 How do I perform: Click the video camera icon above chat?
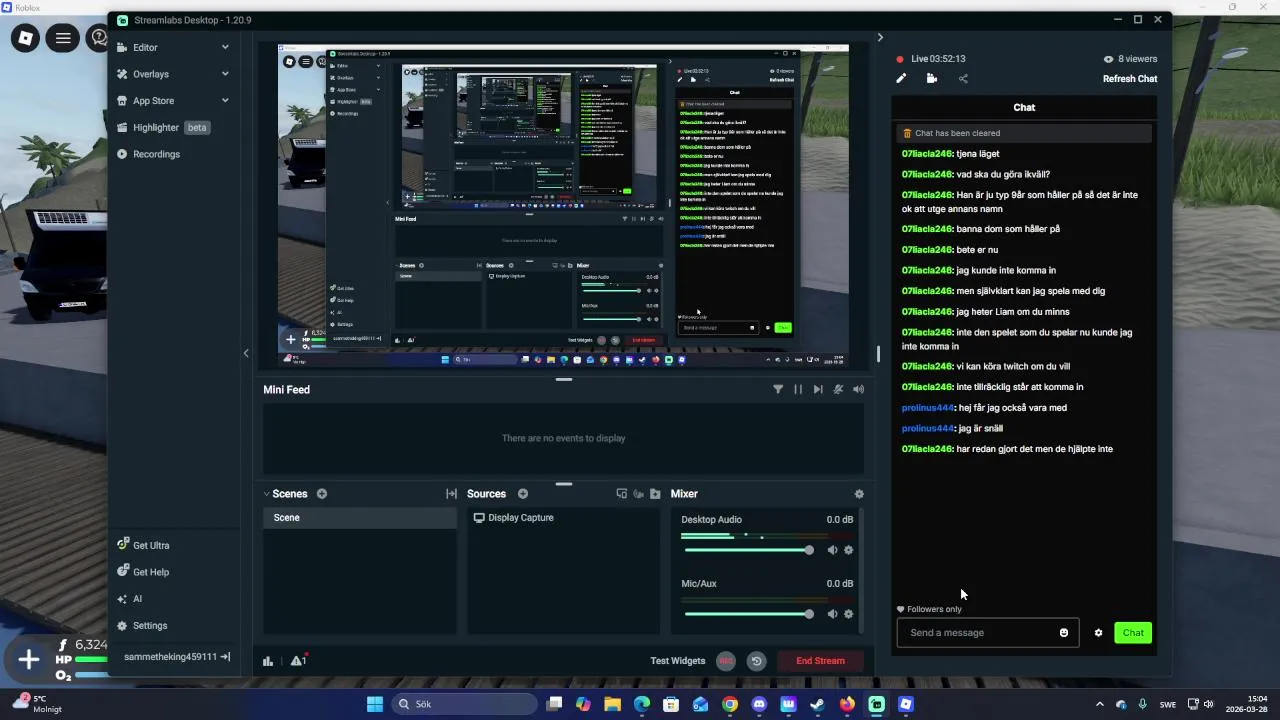click(x=932, y=79)
